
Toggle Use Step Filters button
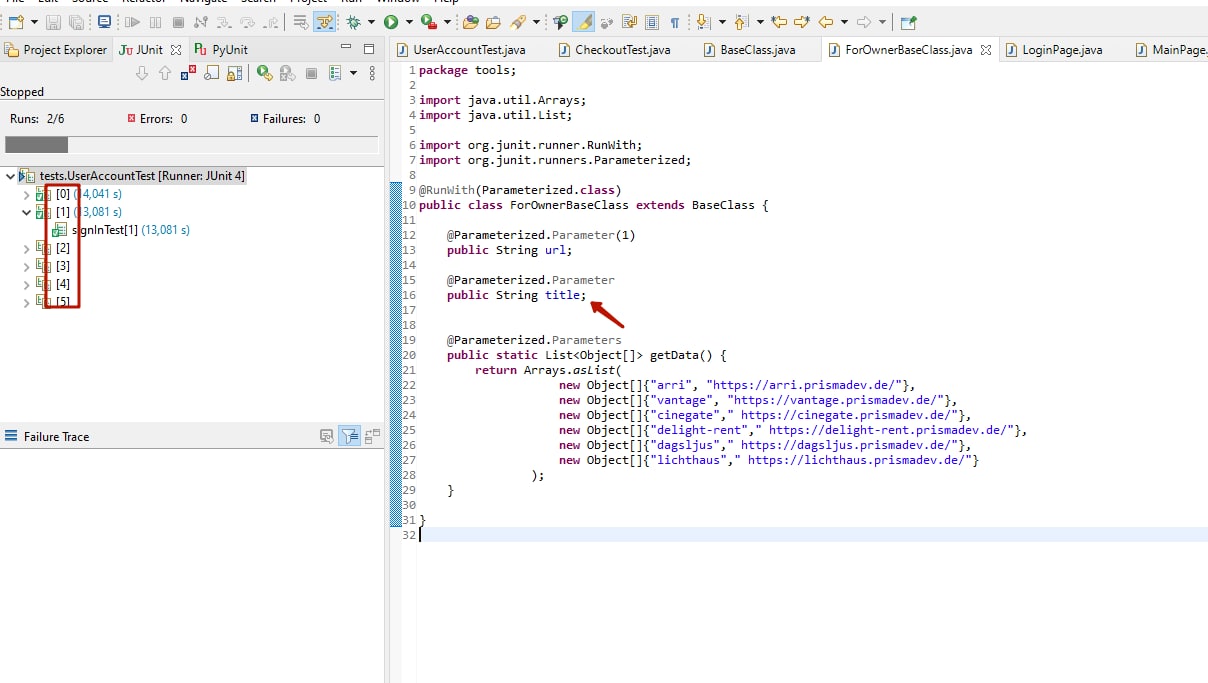pyautogui.click(x=324, y=22)
